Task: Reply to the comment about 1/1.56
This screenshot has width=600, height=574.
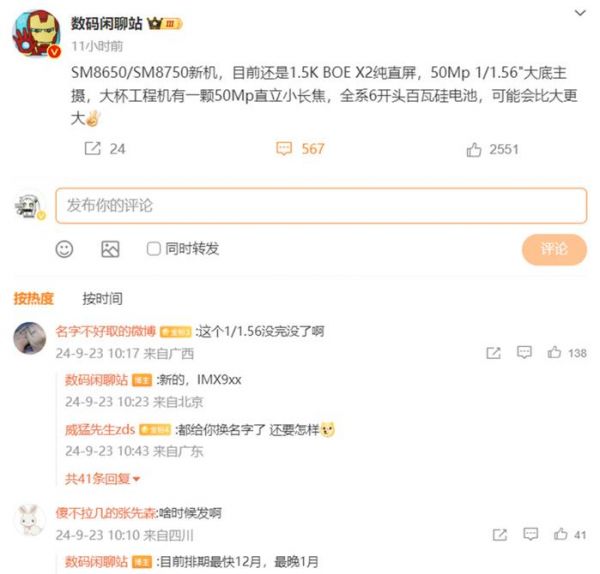Action: tap(524, 352)
